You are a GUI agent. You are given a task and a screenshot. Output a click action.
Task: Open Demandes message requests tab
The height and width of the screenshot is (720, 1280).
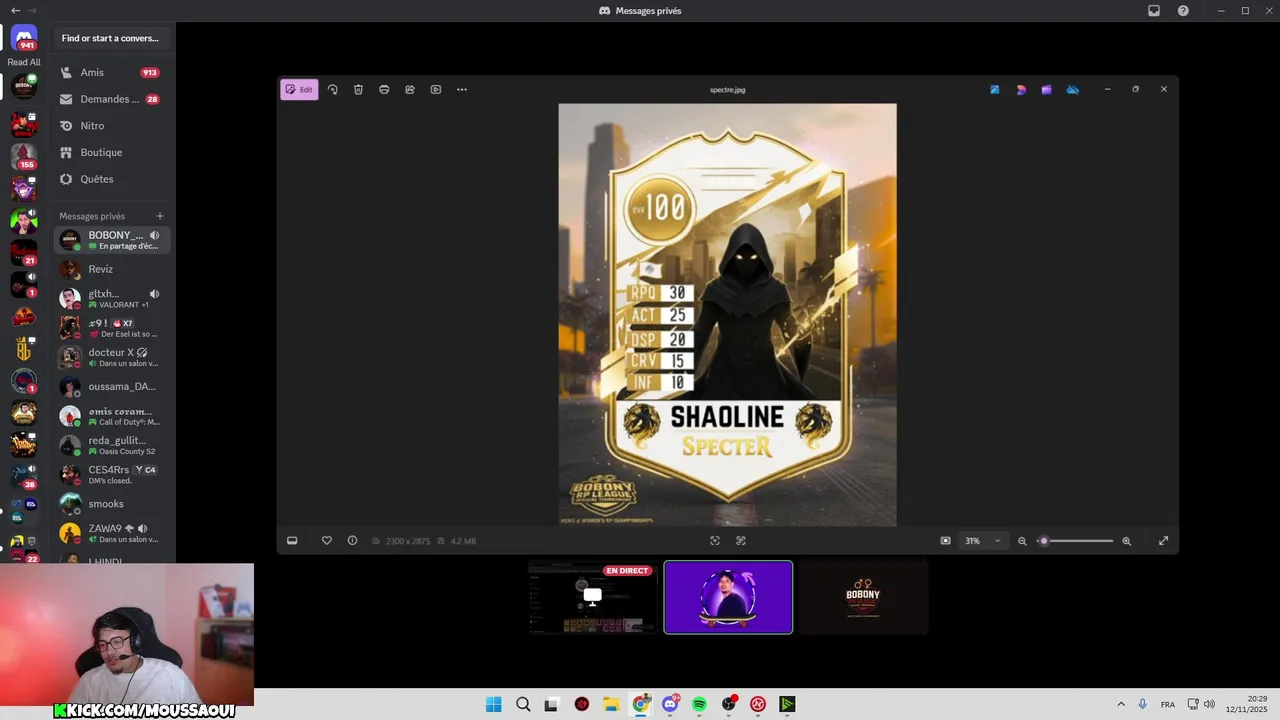point(111,99)
